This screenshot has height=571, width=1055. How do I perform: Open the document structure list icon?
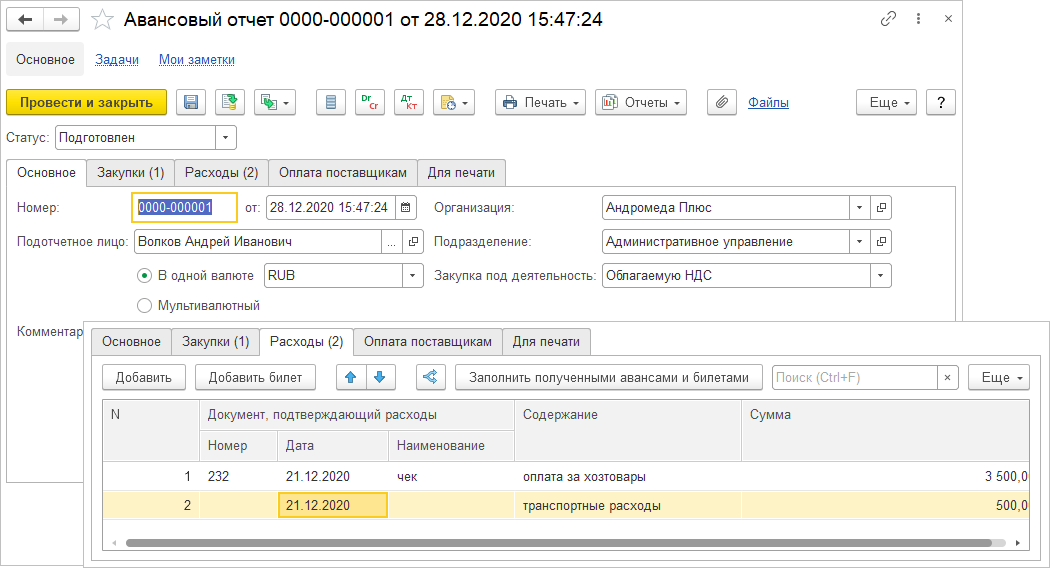pos(330,102)
